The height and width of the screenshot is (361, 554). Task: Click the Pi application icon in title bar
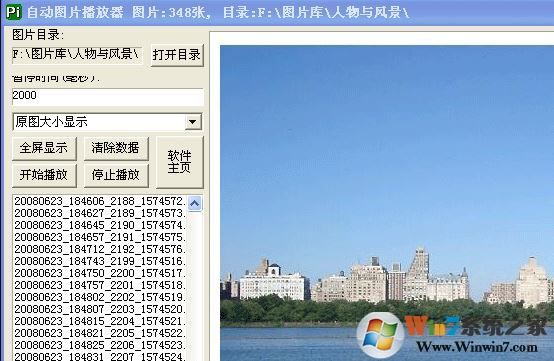pos(14,12)
